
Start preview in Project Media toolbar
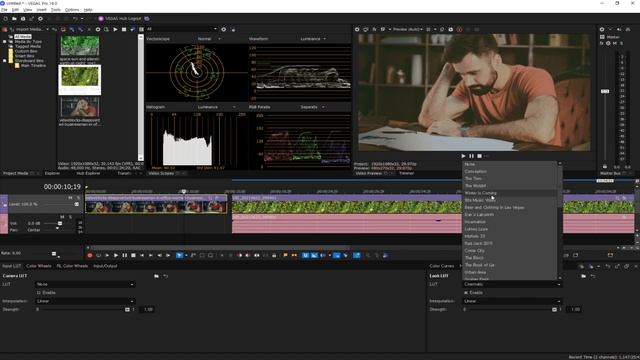pyautogui.click(x=115, y=29)
